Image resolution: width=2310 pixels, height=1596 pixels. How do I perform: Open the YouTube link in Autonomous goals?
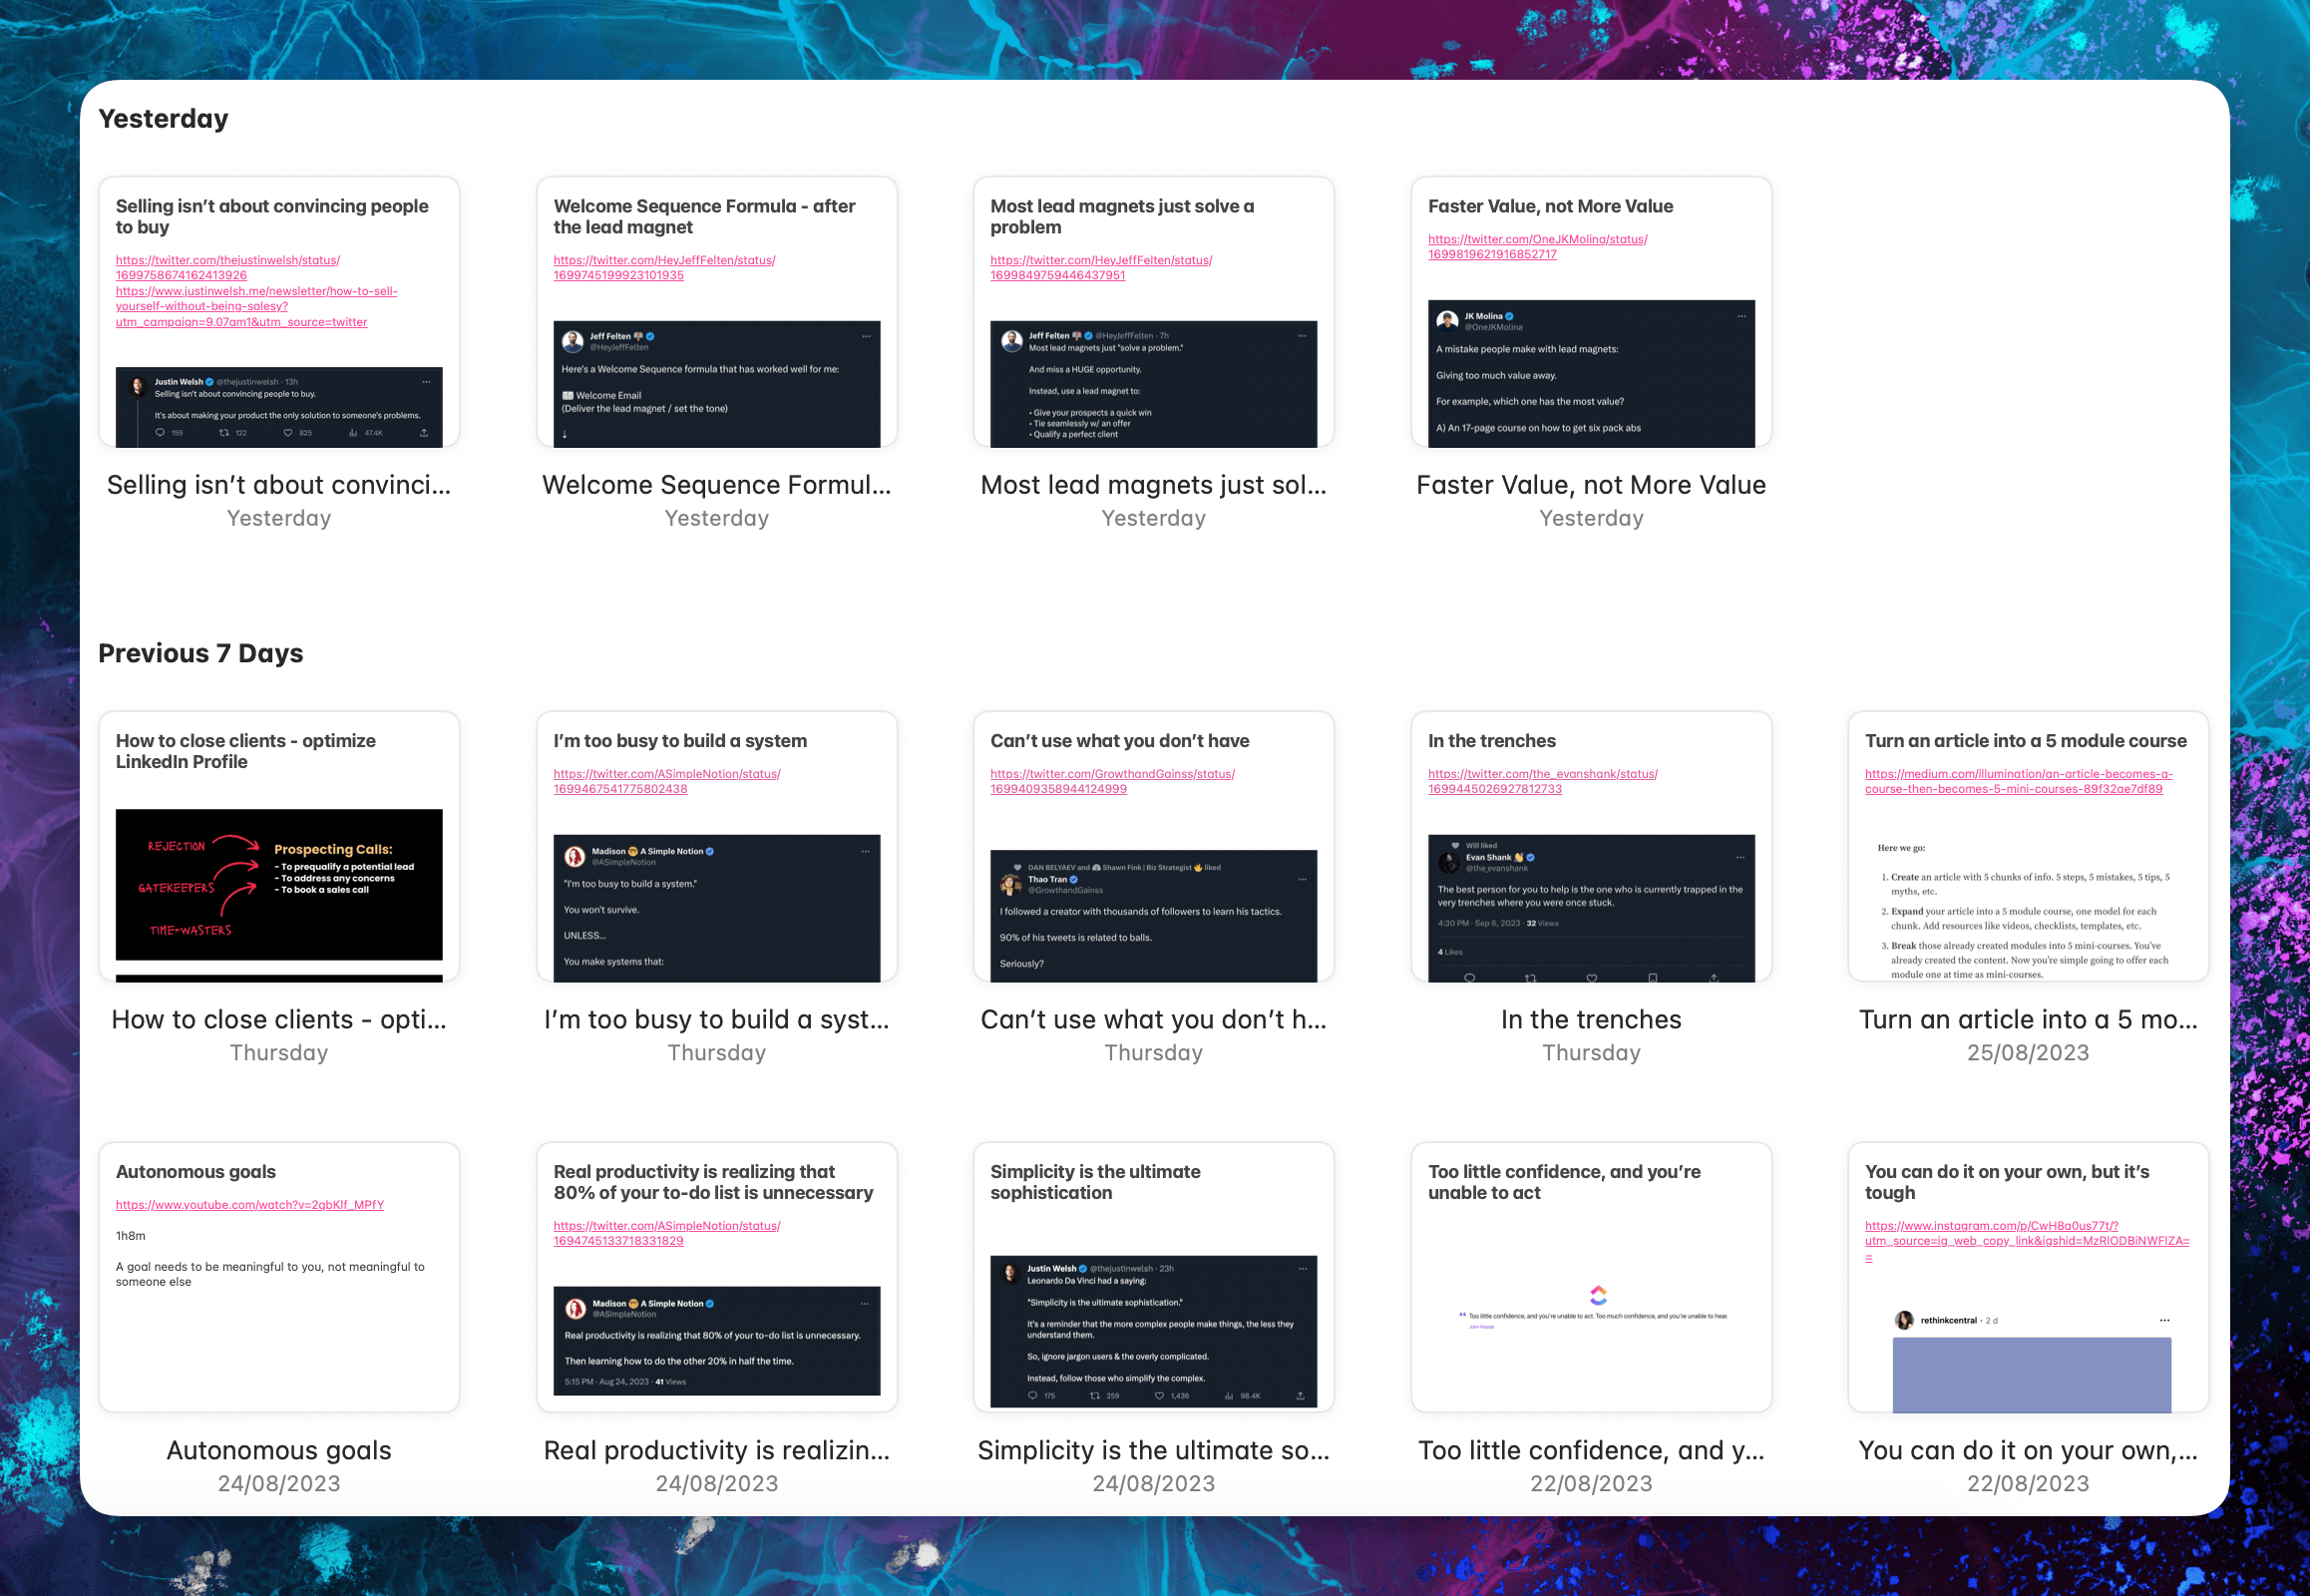pyautogui.click(x=250, y=1205)
